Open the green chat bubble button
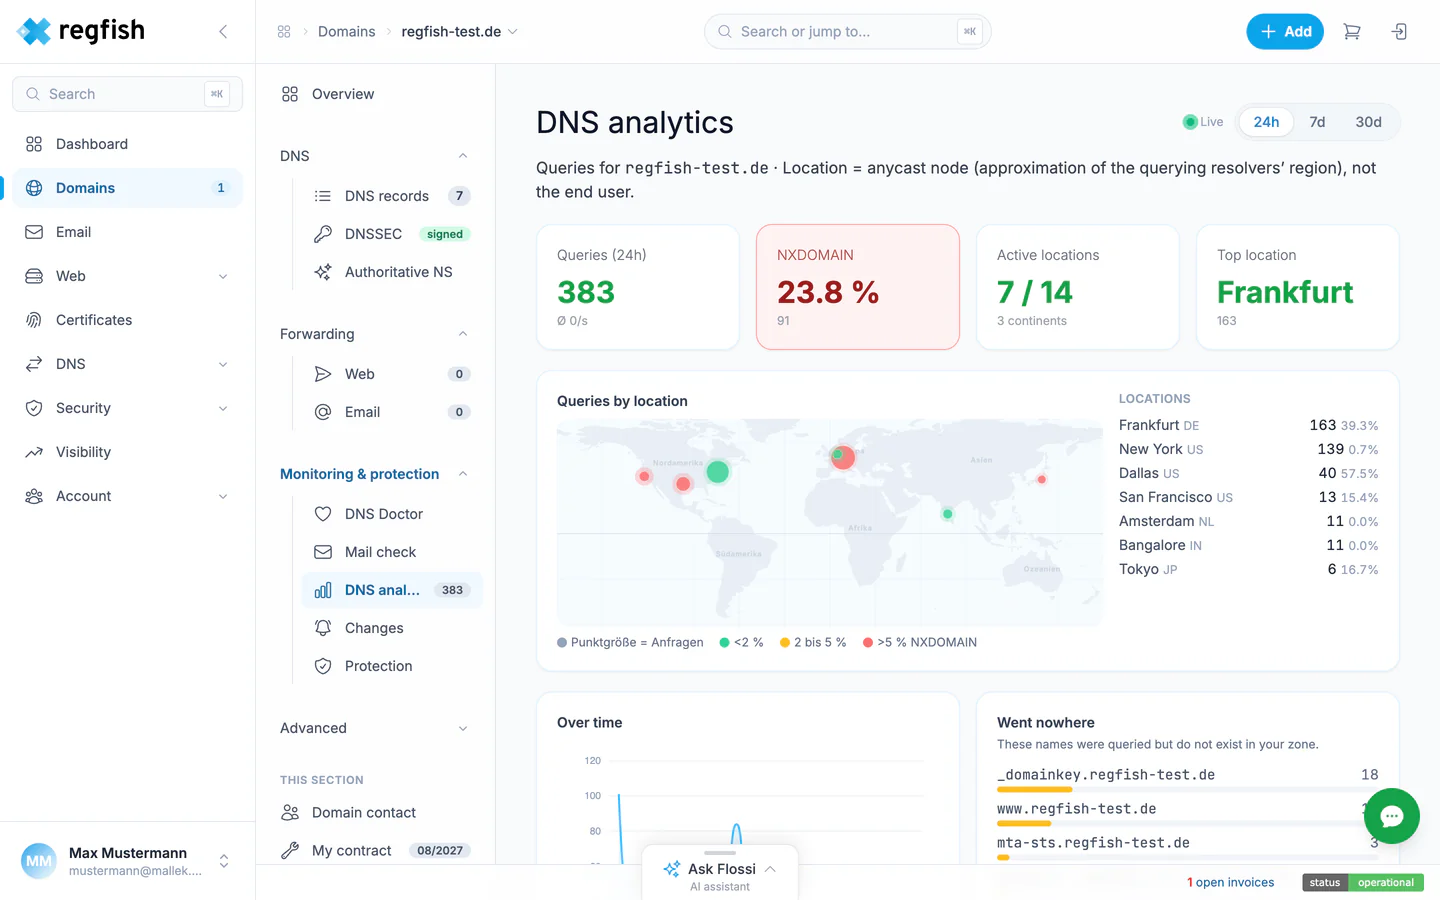The image size is (1440, 900). click(1392, 816)
